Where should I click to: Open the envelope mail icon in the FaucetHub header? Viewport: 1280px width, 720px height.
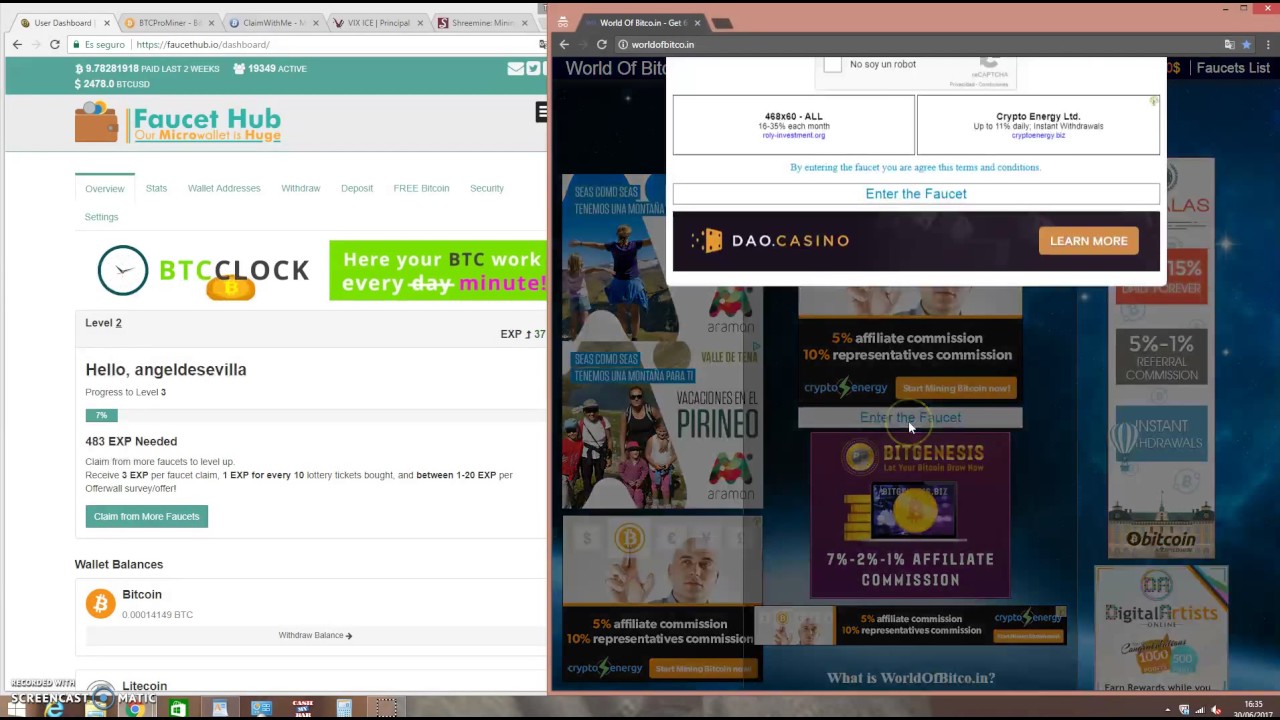tap(516, 68)
